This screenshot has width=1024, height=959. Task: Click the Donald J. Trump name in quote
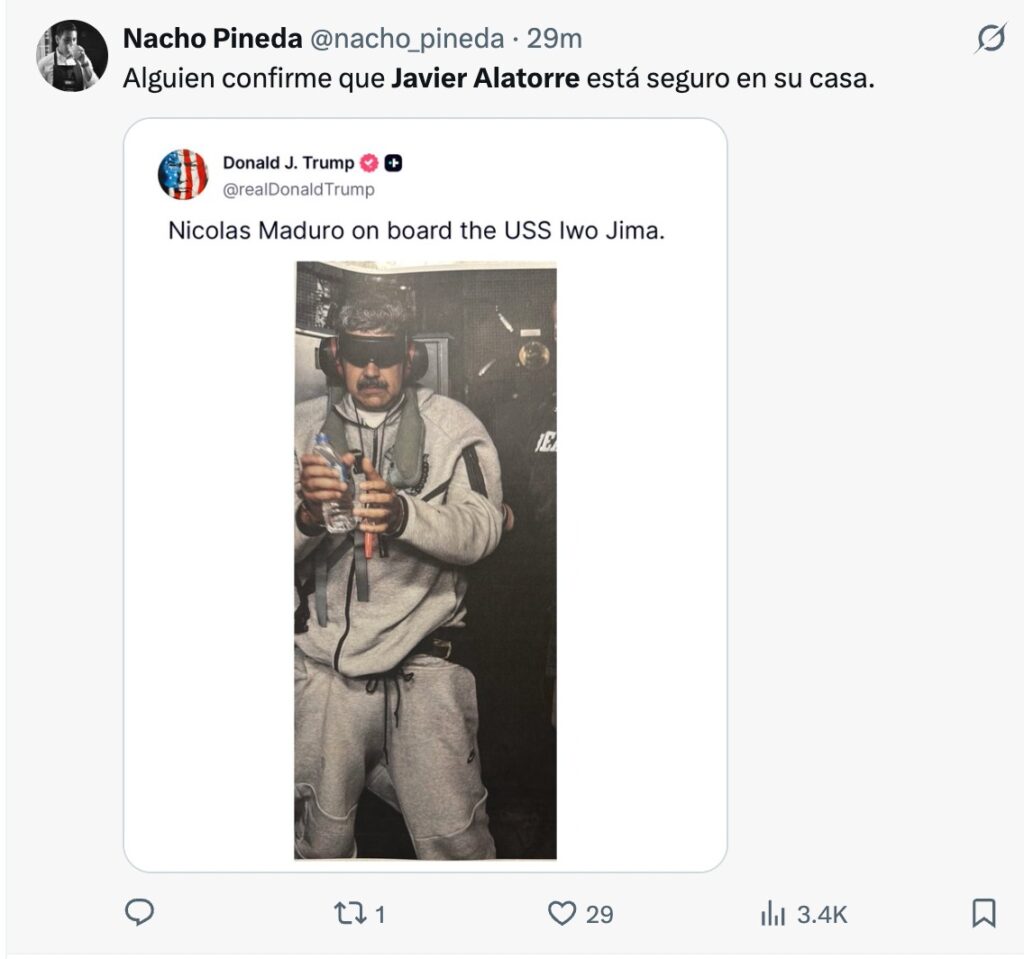[x=288, y=163]
